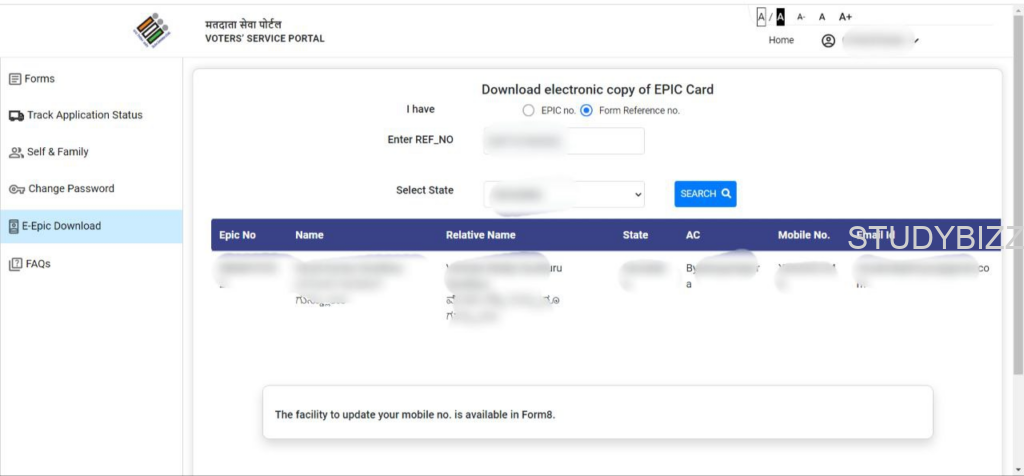Click the Enter REF_NO input field
This screenshot has width=1024, height=476.
click(564, 141)
